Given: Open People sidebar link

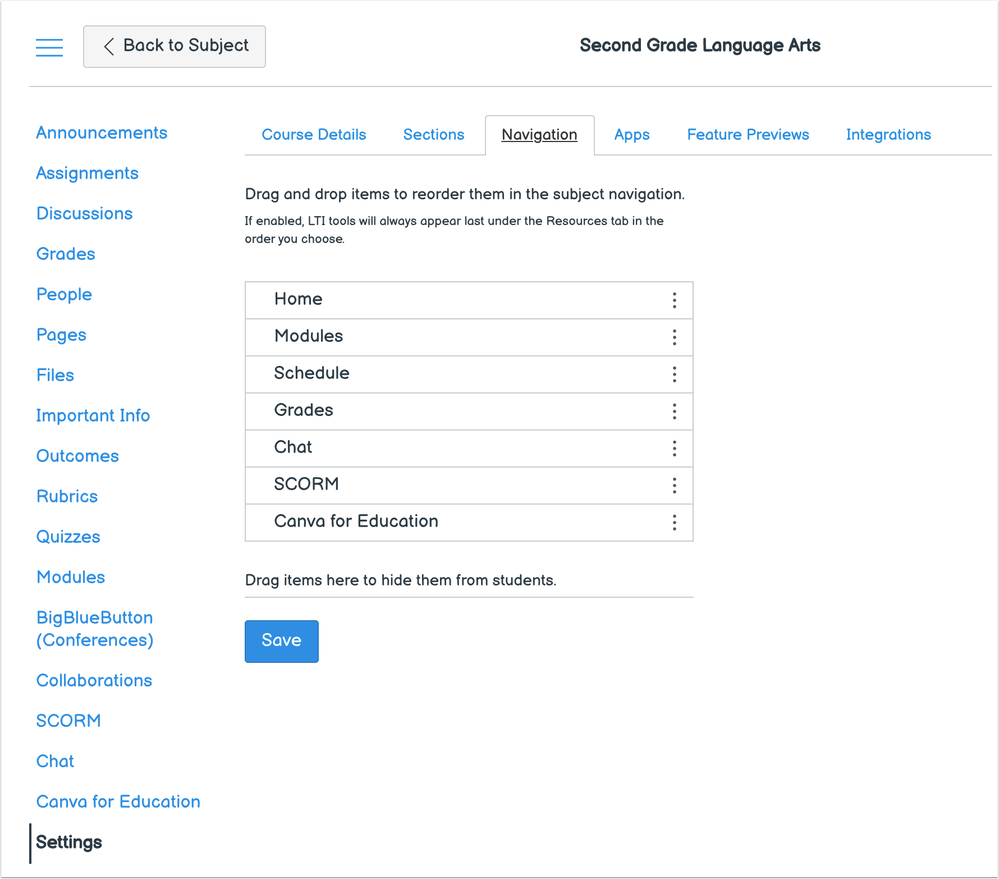Looking at the screenshot, I should pyautogui.click(x=64, y=294).
